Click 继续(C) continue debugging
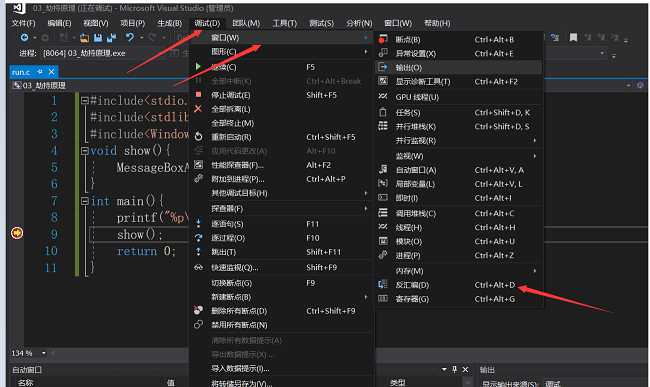Screen dimensions: 650x387 click(x=281, y=67)
